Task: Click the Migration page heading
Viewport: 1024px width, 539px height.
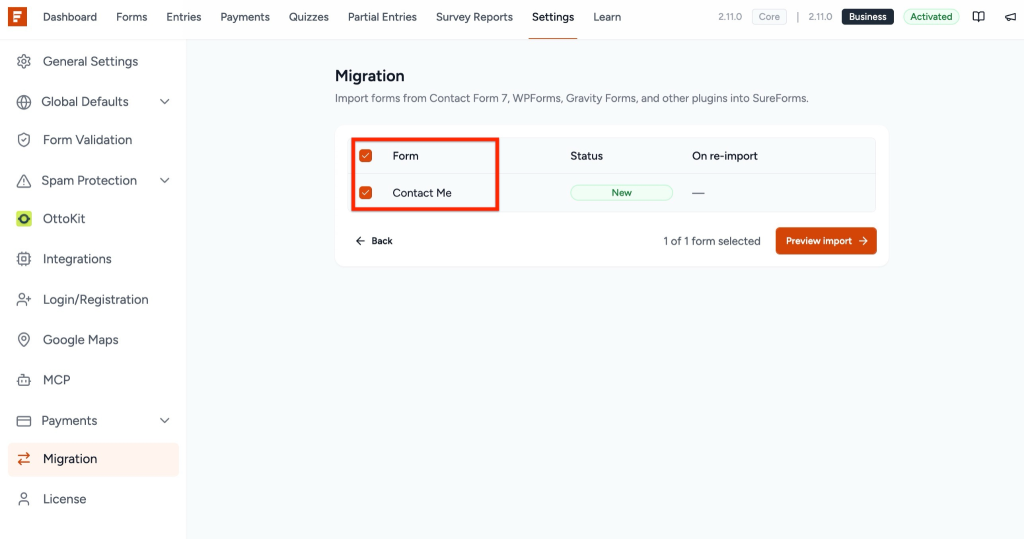Action: coord(370,76)
